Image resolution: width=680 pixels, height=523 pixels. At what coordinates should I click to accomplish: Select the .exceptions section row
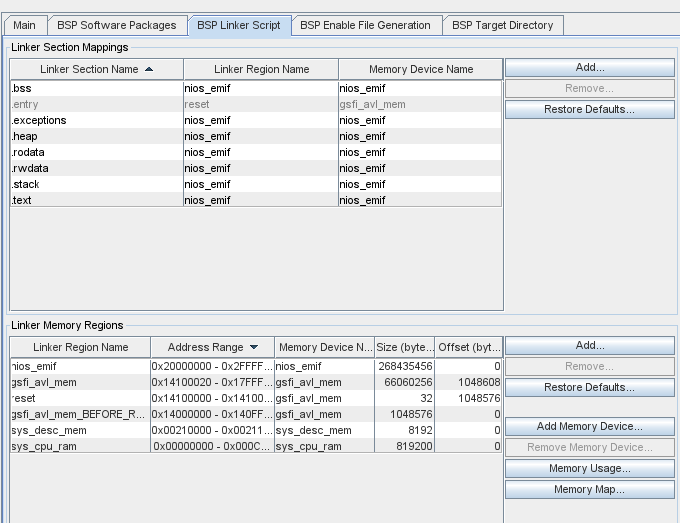96,121
